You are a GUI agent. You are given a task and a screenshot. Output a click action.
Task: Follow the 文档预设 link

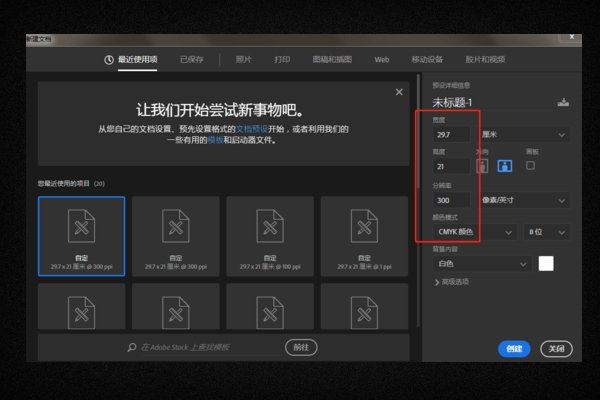coord(251,129)
